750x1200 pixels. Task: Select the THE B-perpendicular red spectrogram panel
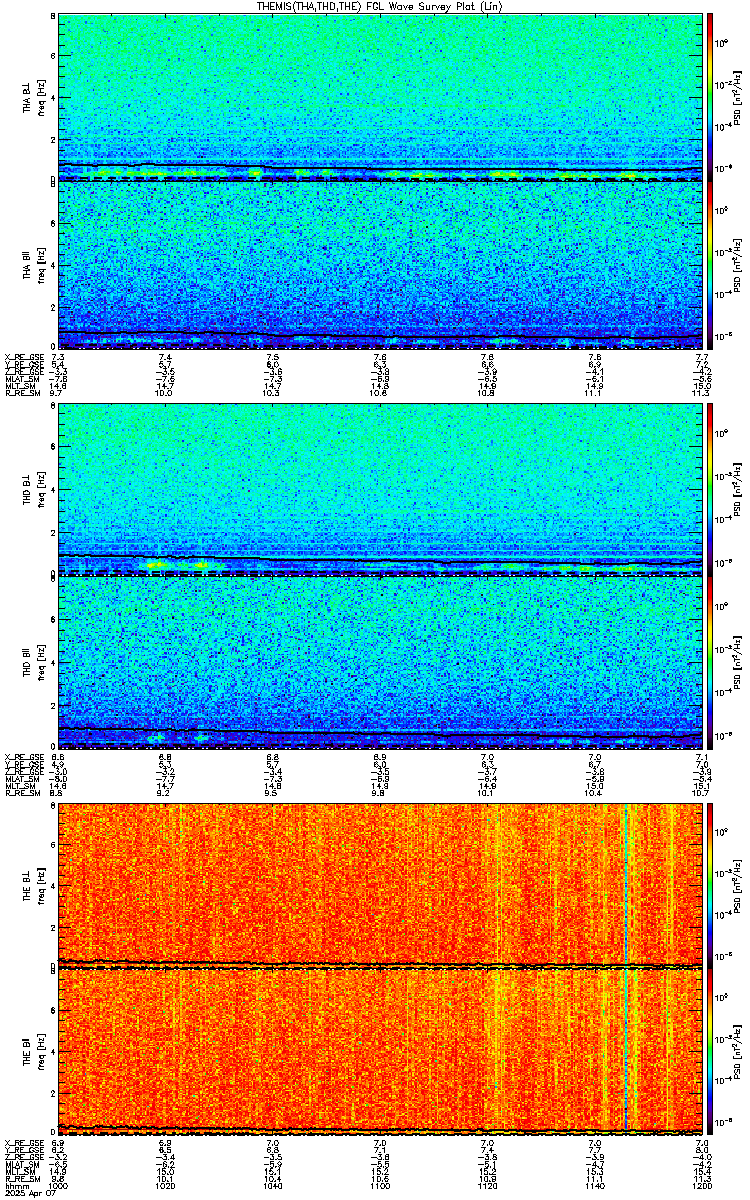click(x=381, y=883)
